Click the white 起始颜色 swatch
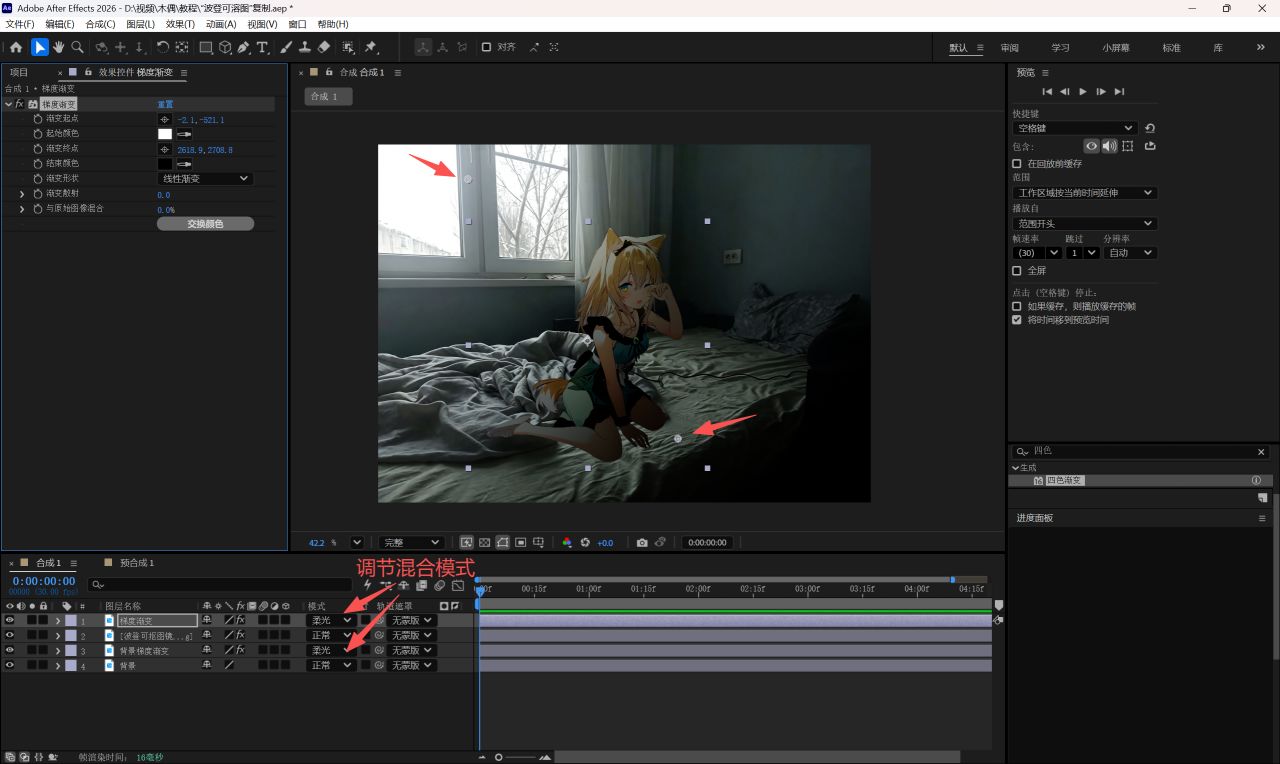Viewport: 1280px width, 764px height. 165,134
